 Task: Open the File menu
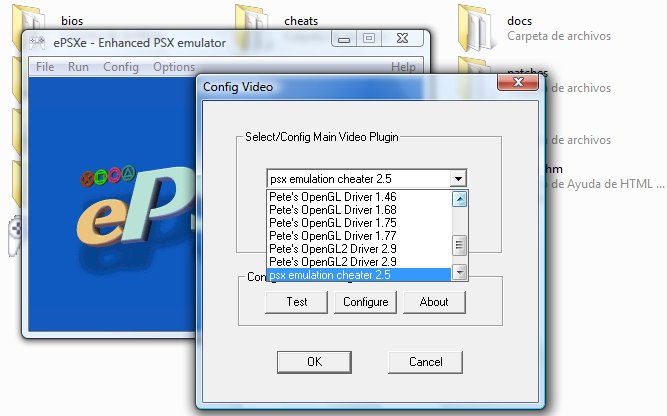pos(44,67)
